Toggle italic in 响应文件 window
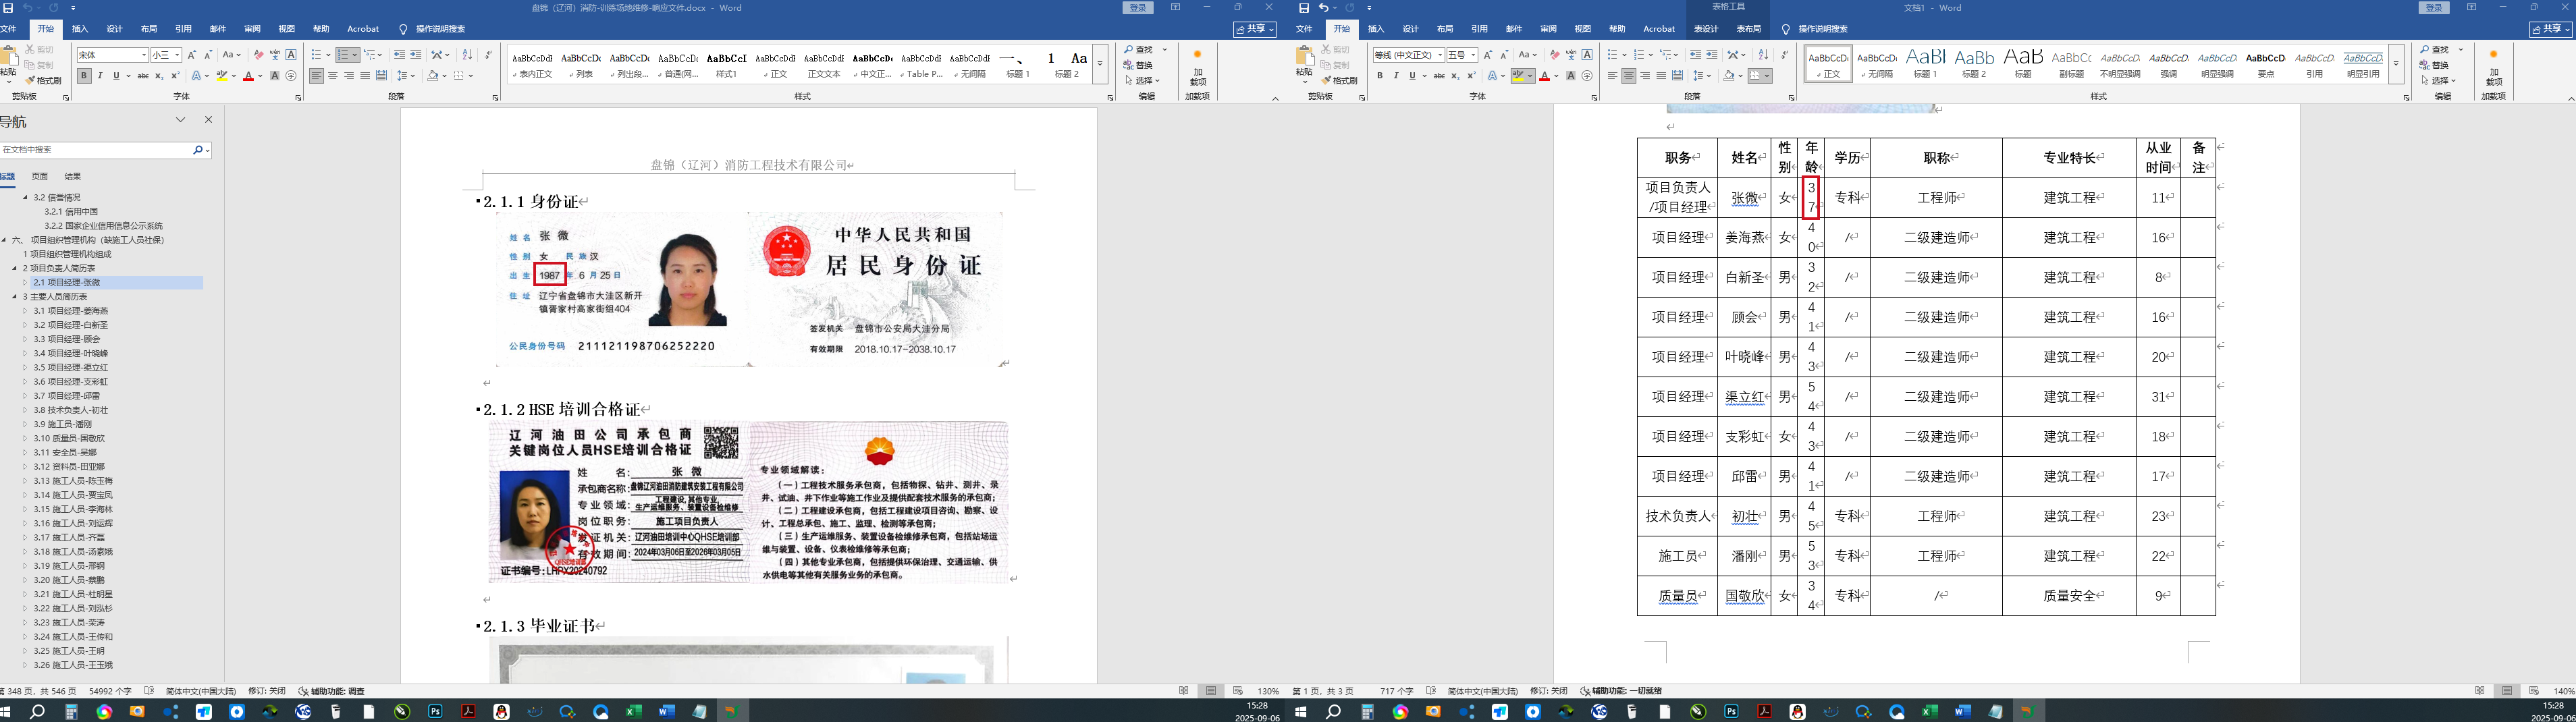The width and height of the screenshot is (2576, 722). point(100,76)
